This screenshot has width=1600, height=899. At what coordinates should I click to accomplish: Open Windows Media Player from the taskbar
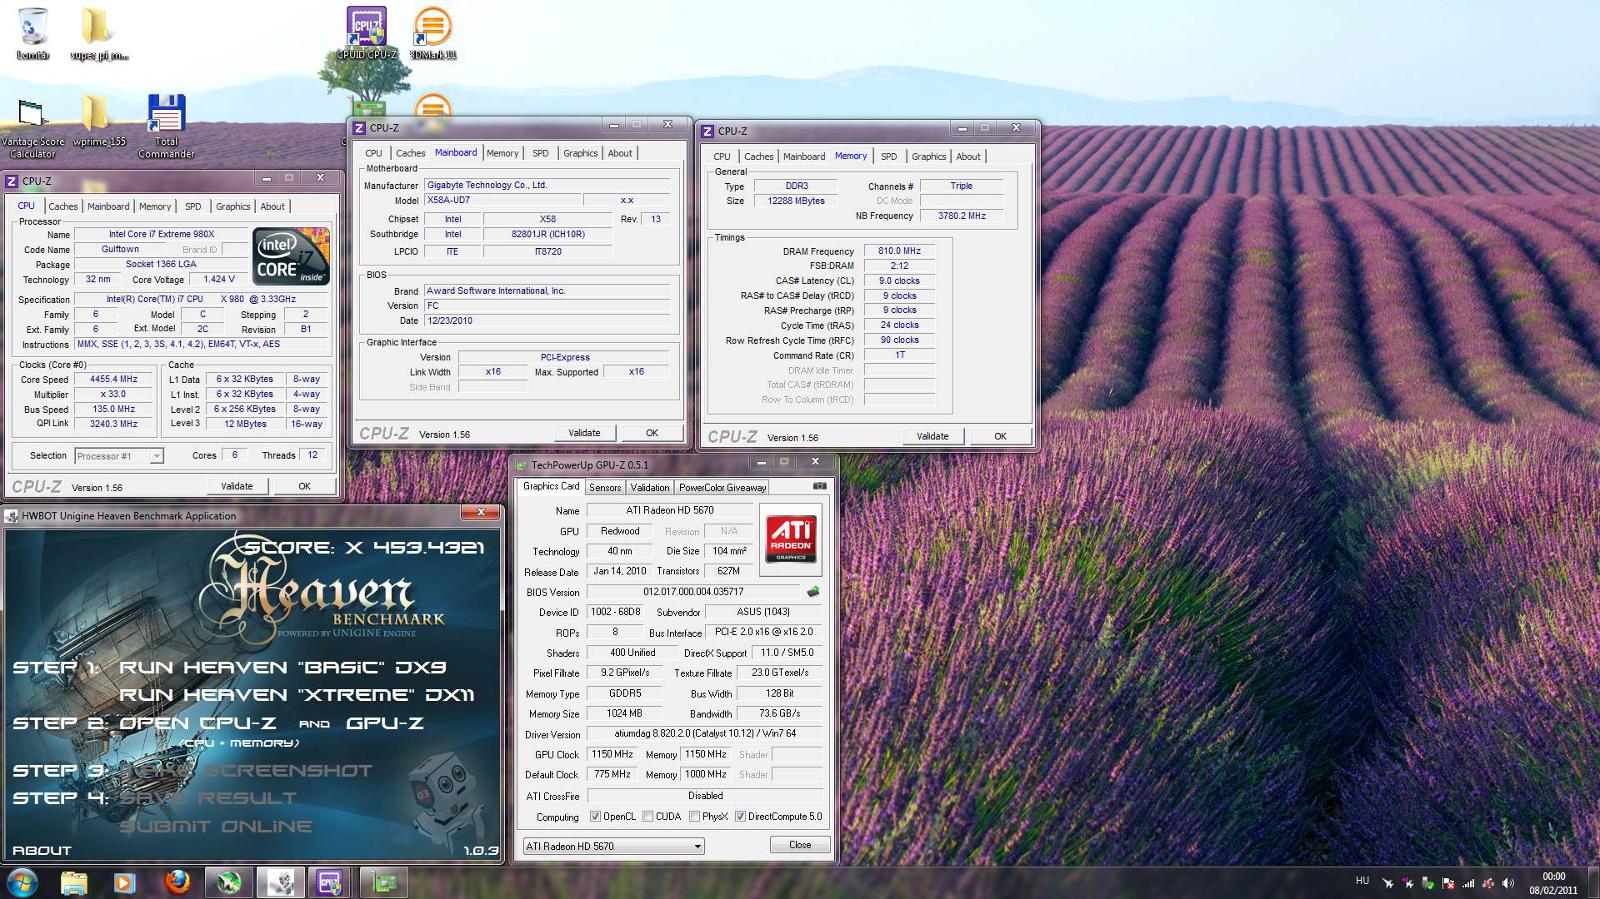(x=124, y=882)
